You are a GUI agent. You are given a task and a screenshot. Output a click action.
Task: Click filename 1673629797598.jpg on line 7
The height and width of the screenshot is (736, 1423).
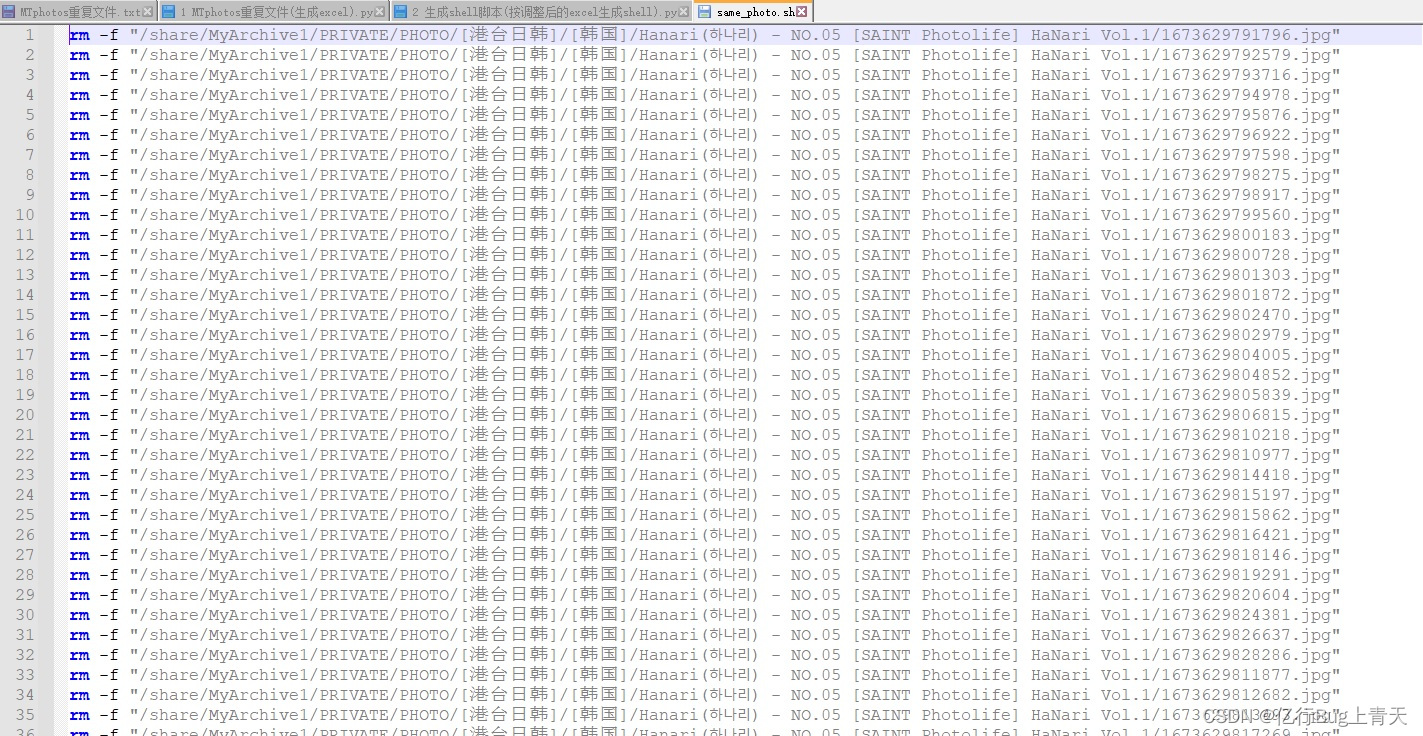coord(1246,155)
